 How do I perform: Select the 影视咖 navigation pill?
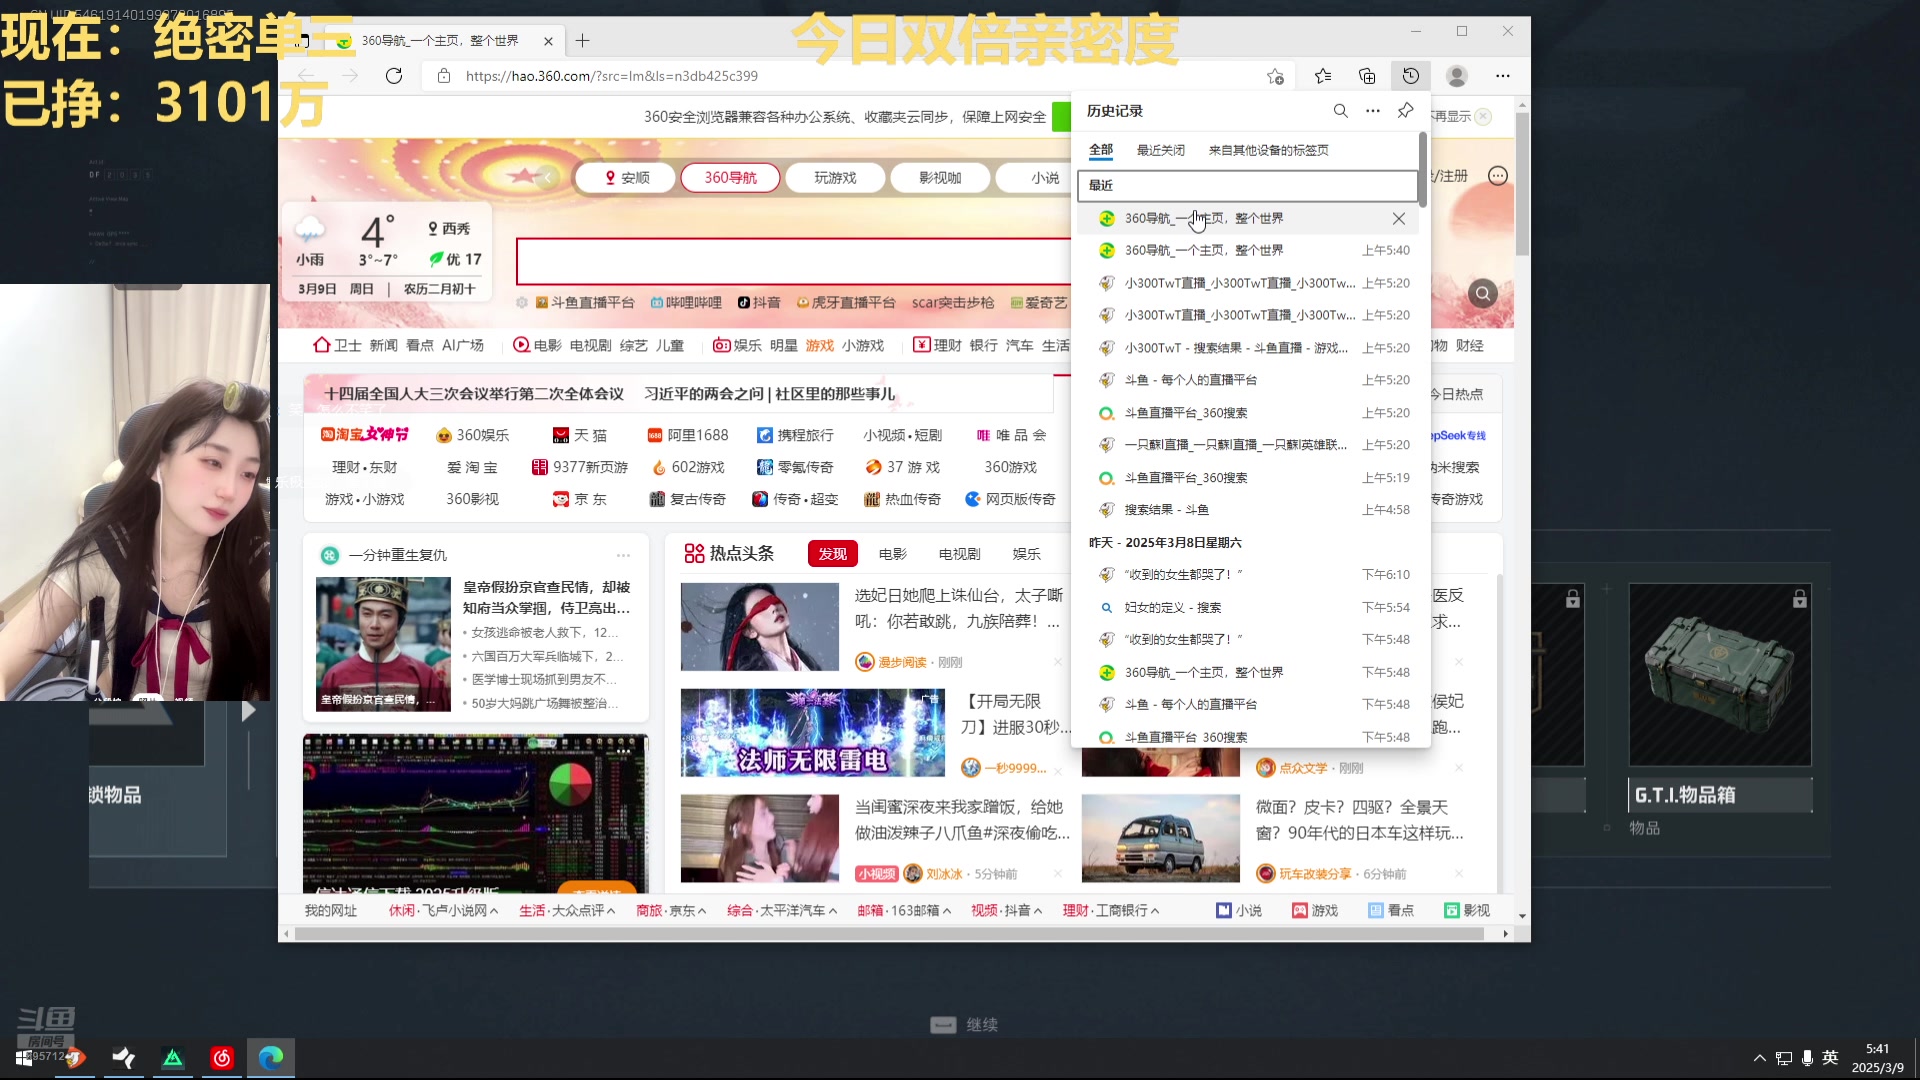point(940,178)
